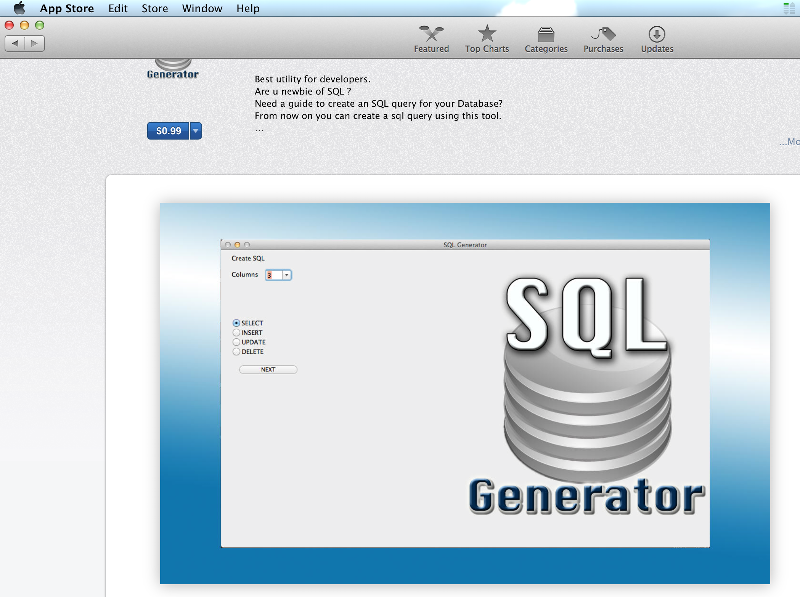Click the line 'Are u newbie of SQL ?'
This screenshot has width=800, height=597.
tap(303, 91)
